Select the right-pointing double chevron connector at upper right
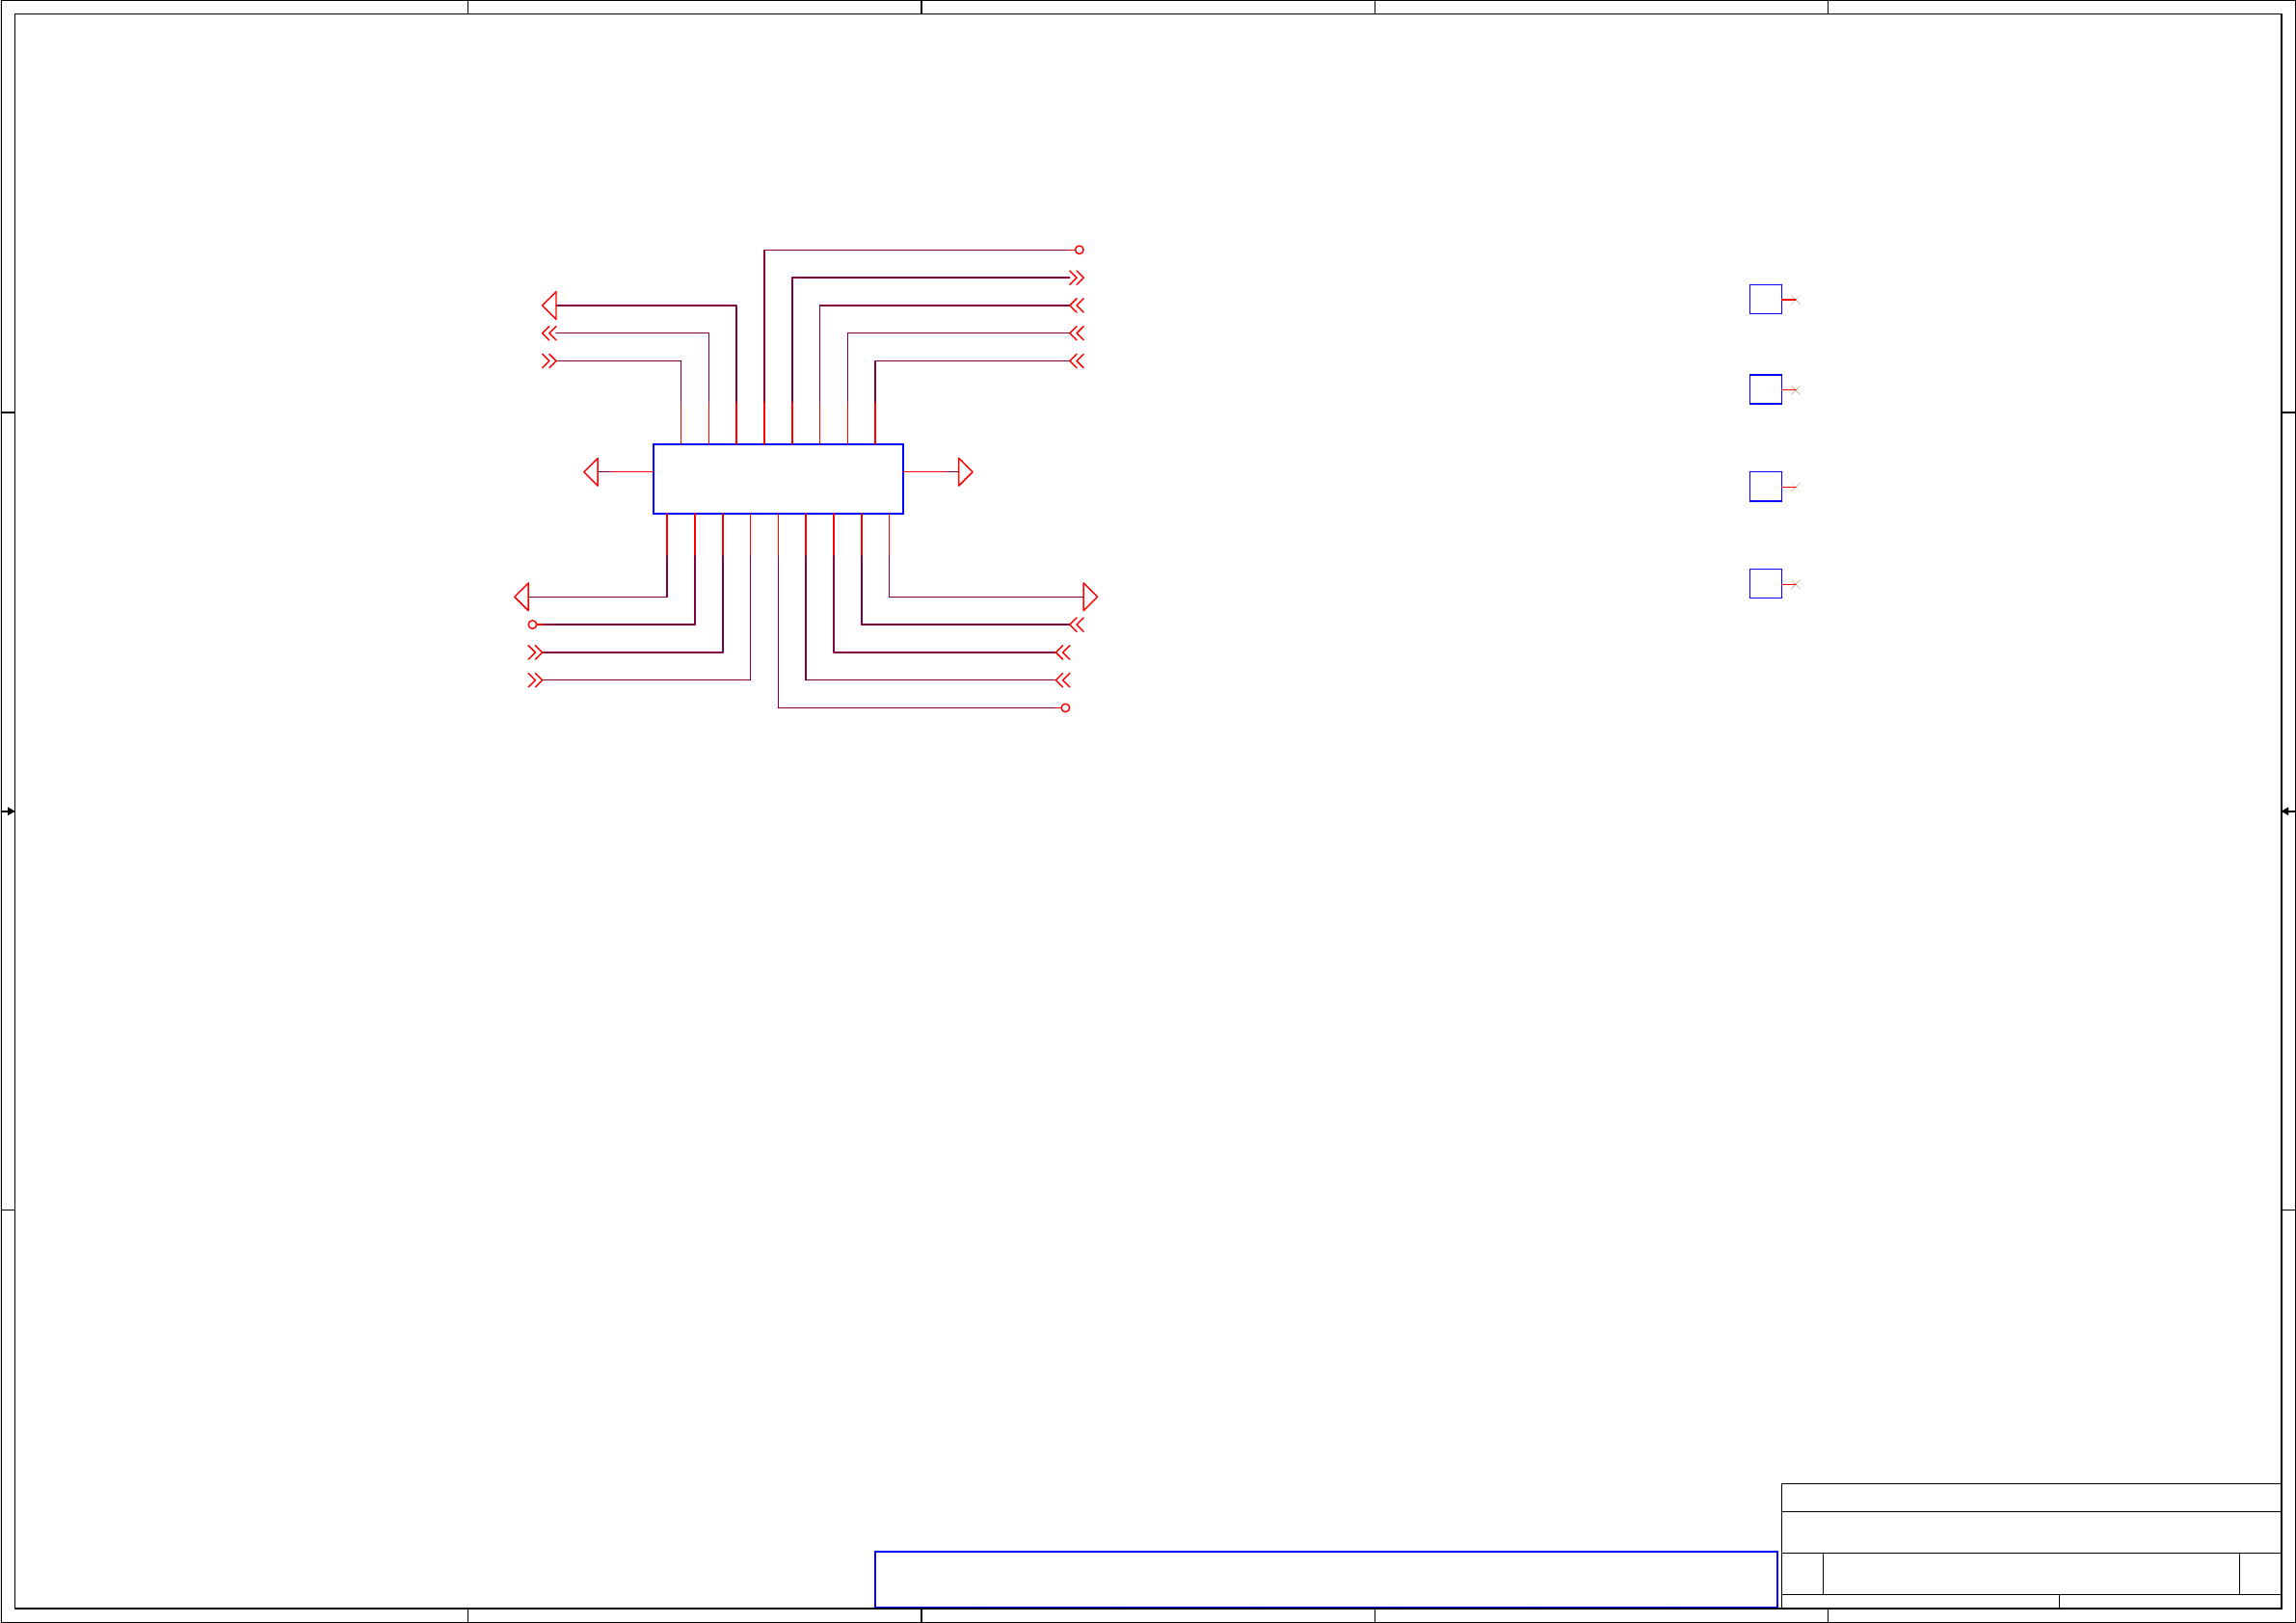 (1076, 278)
